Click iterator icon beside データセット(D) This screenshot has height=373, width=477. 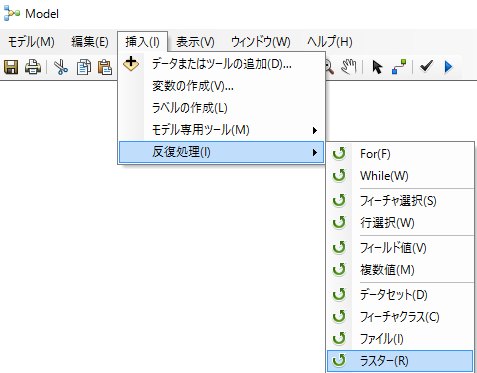tap(339, 295)
